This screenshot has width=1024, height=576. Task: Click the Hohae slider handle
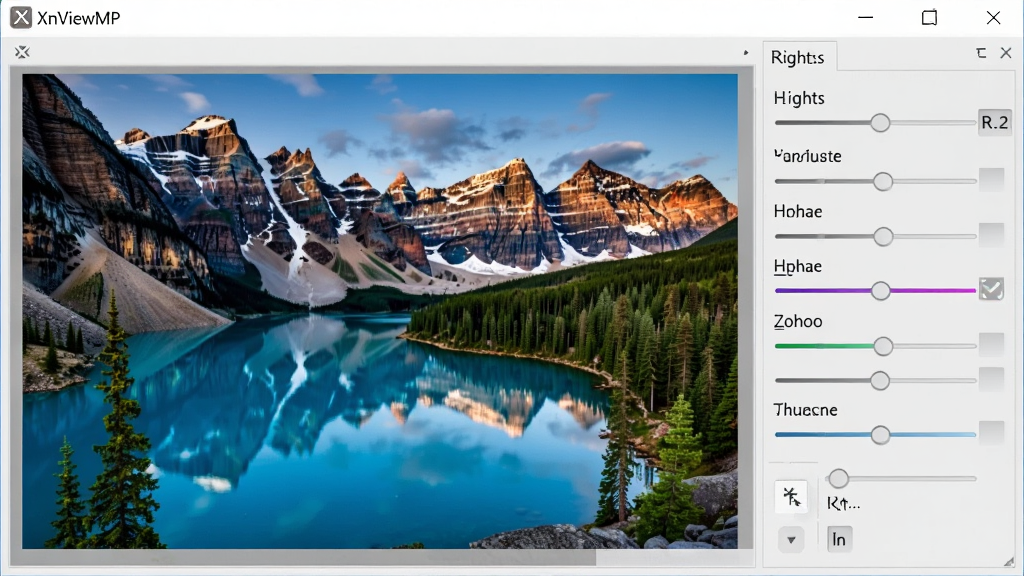(x=884, y=236)
